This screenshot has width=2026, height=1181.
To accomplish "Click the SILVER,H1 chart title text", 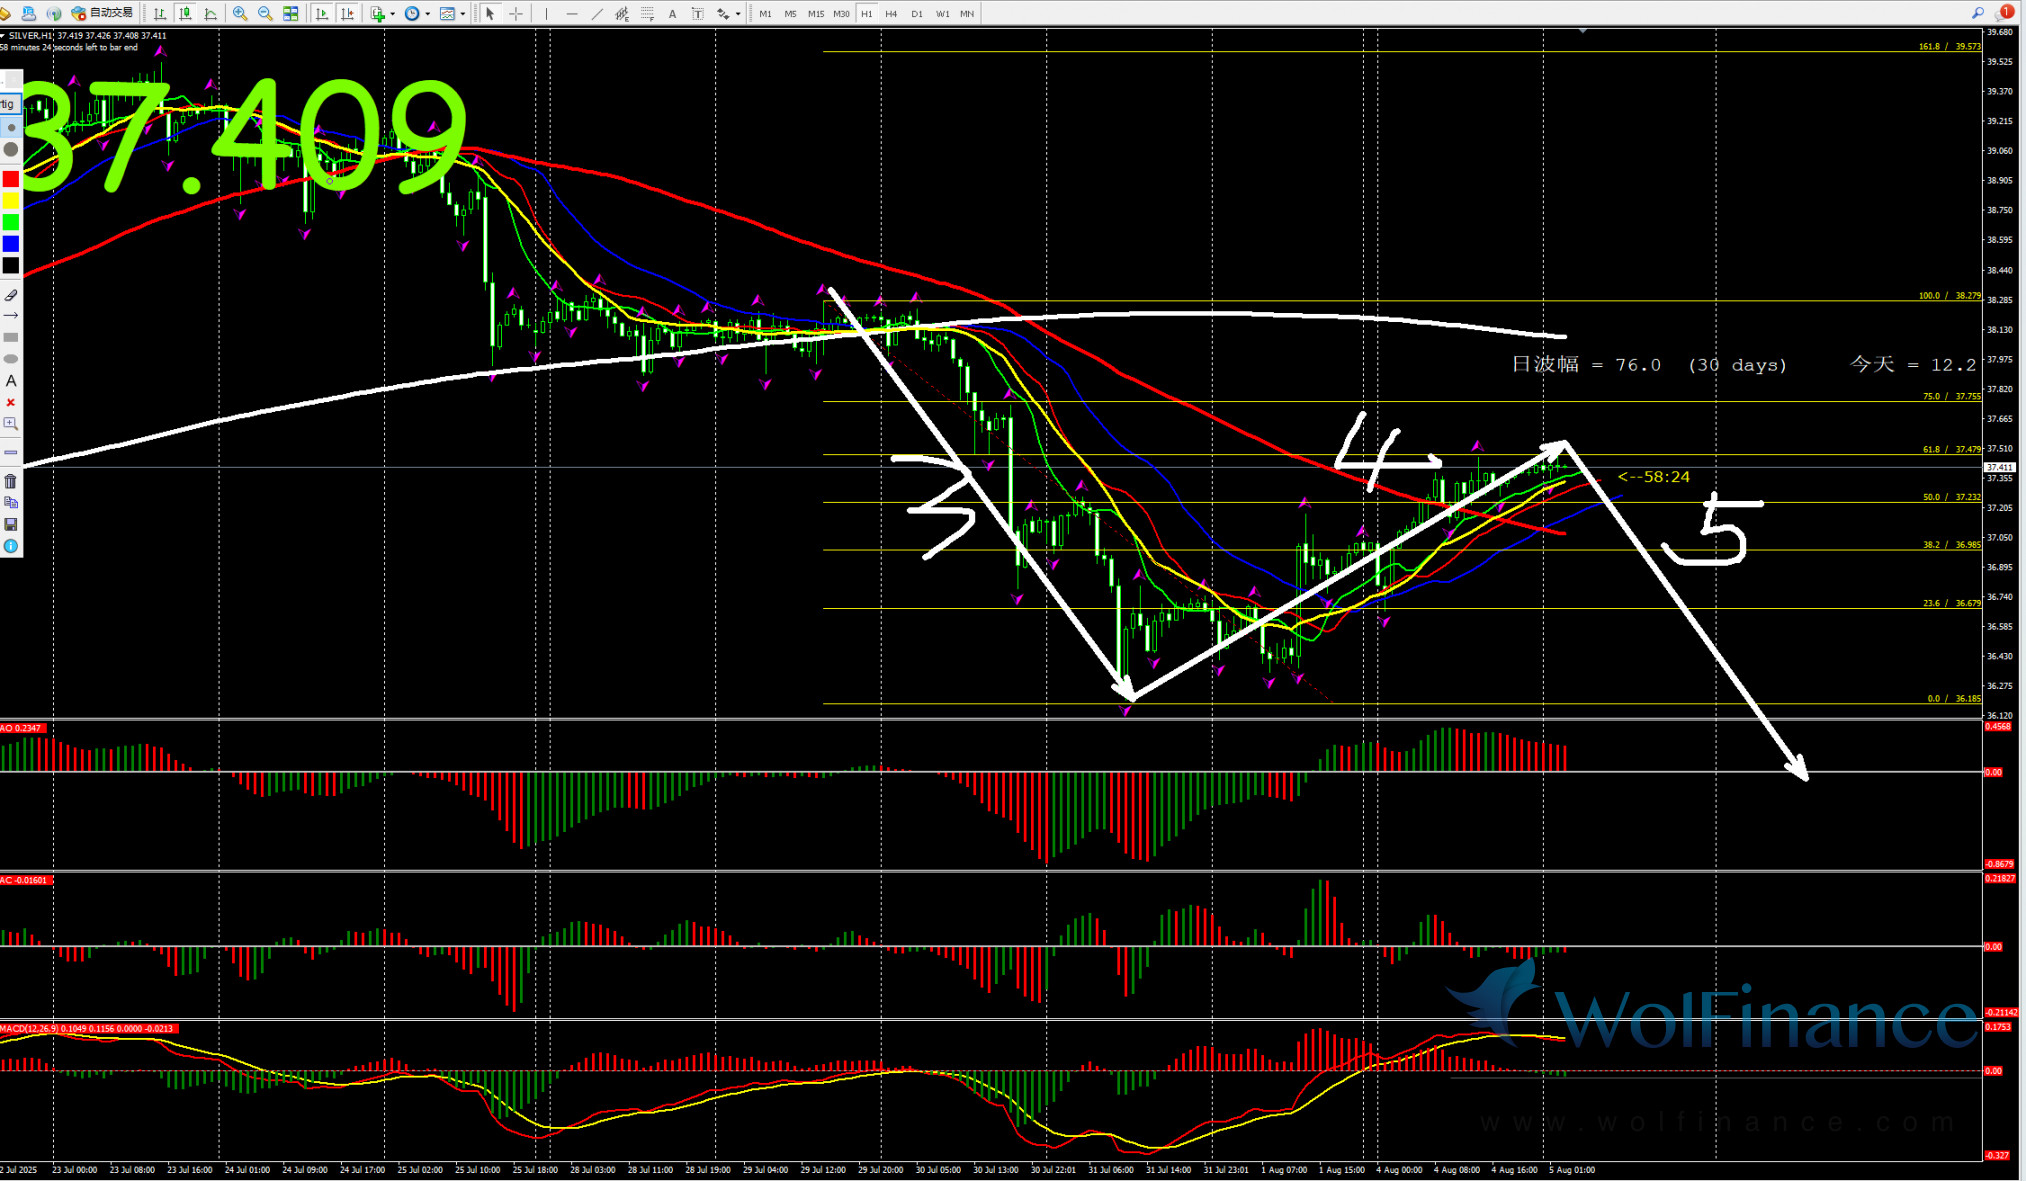I will click(x=31, y=35).
